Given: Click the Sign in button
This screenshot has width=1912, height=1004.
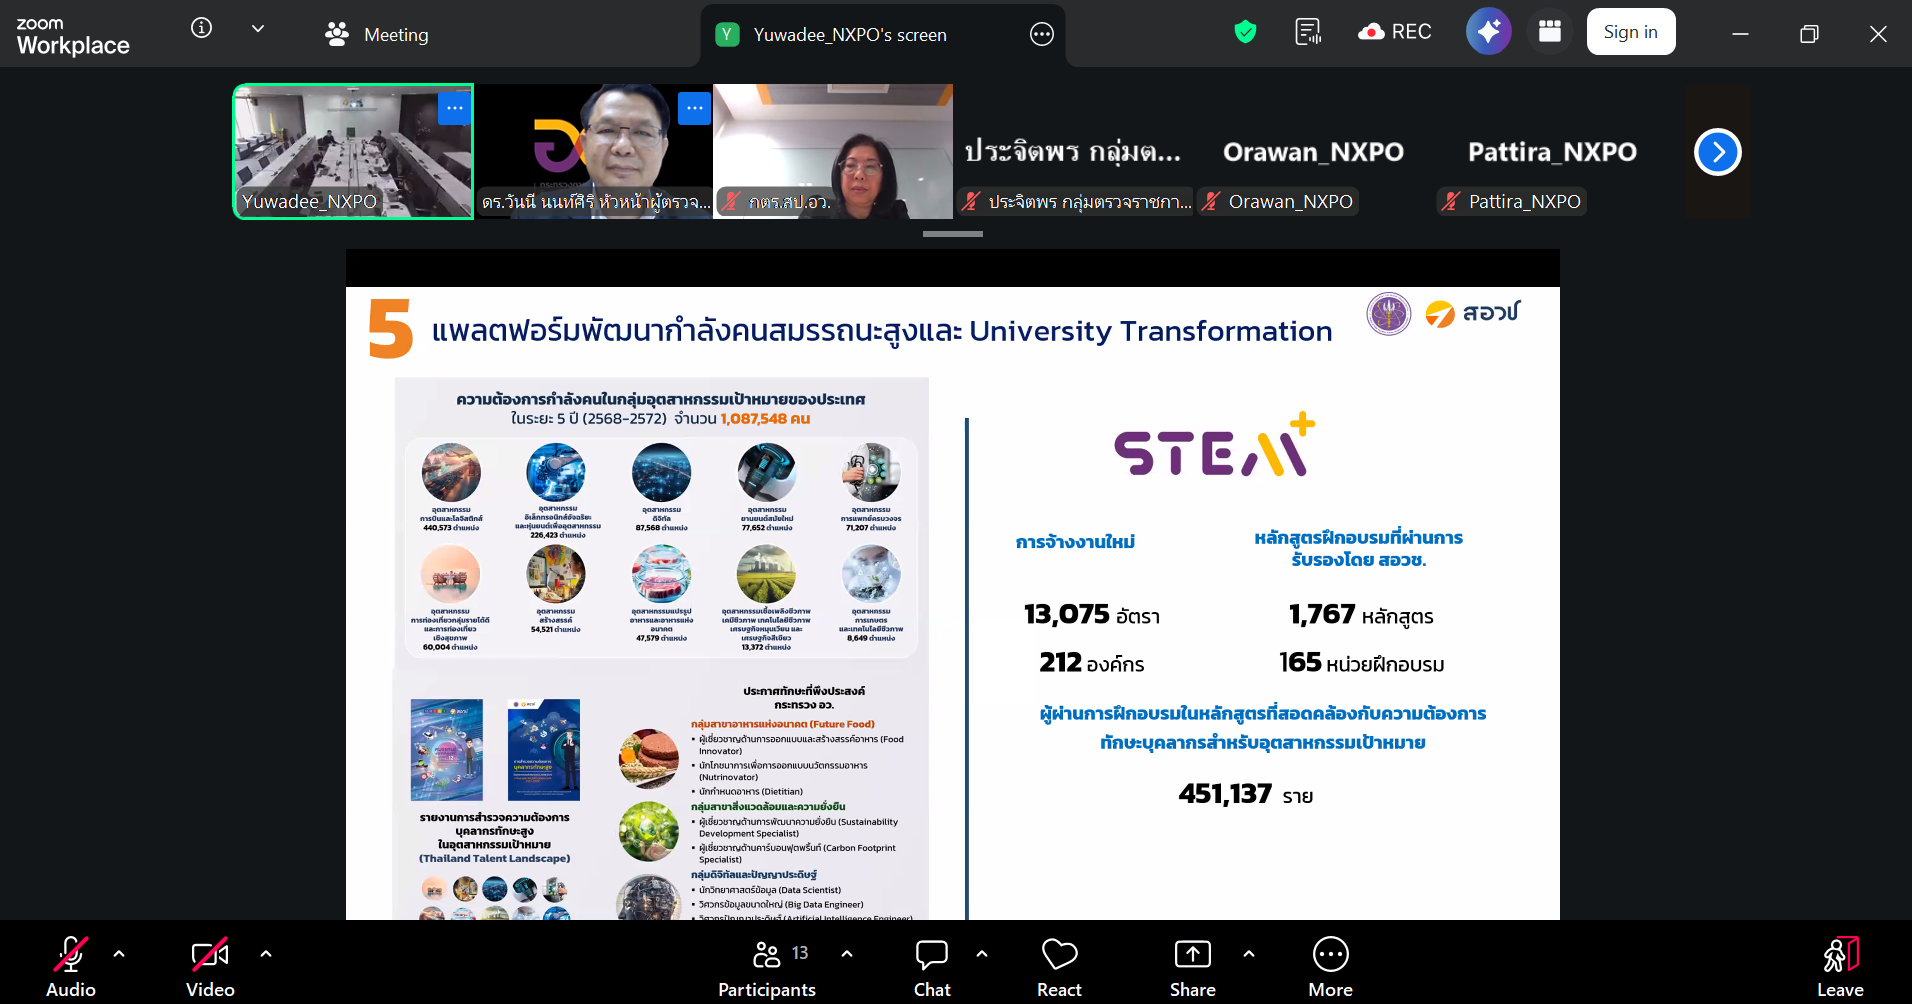Looking at the screenshot, I should pos(1630,31).
